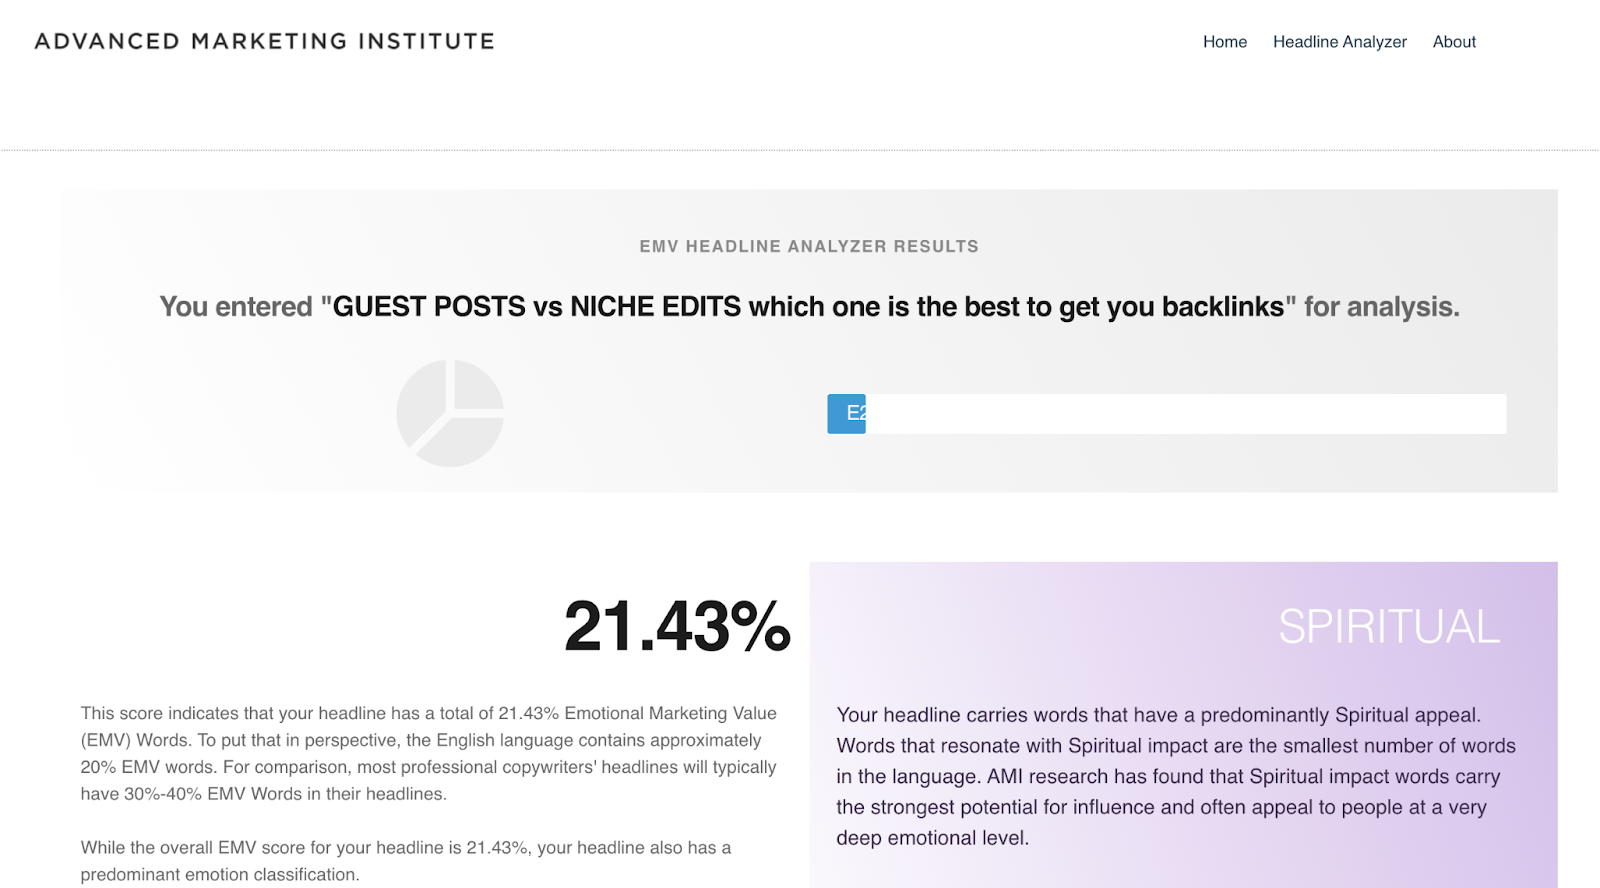Open the Home menu link
The image size is (1600, 888).
(x=1225, y=42)
